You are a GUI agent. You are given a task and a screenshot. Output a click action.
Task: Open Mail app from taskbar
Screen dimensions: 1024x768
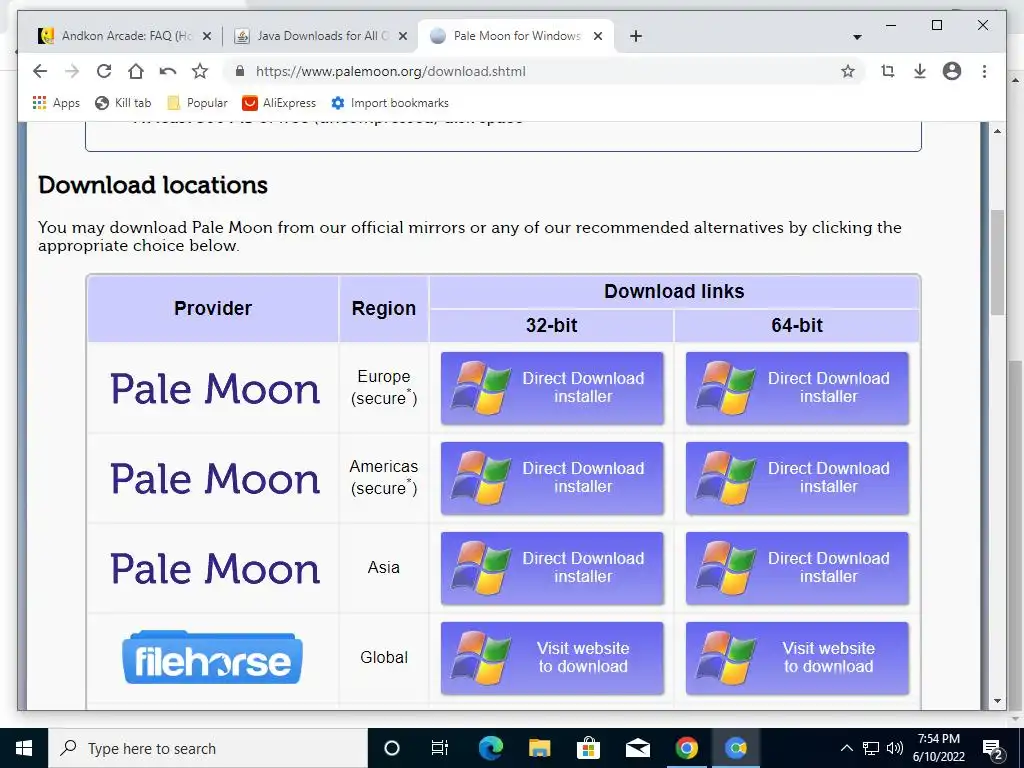click(637, 748)
